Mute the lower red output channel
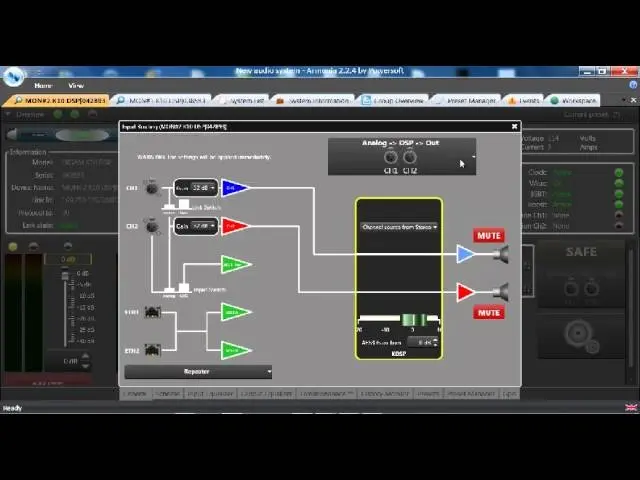Viewport: 640px width, 480px height. pos(489,313)
